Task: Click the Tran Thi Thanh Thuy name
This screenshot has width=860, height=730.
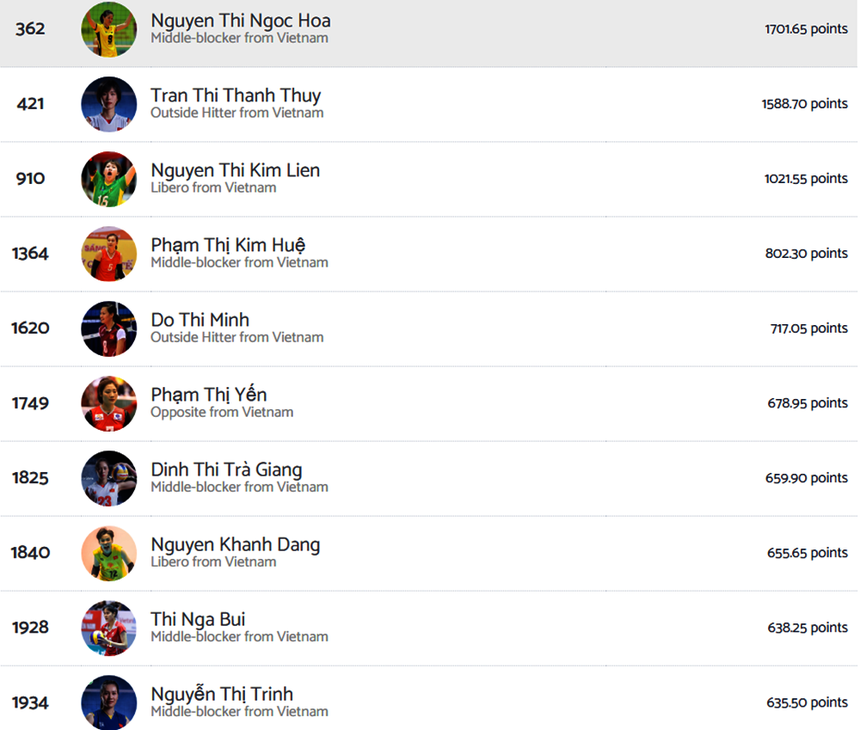Action: [235, 96]
